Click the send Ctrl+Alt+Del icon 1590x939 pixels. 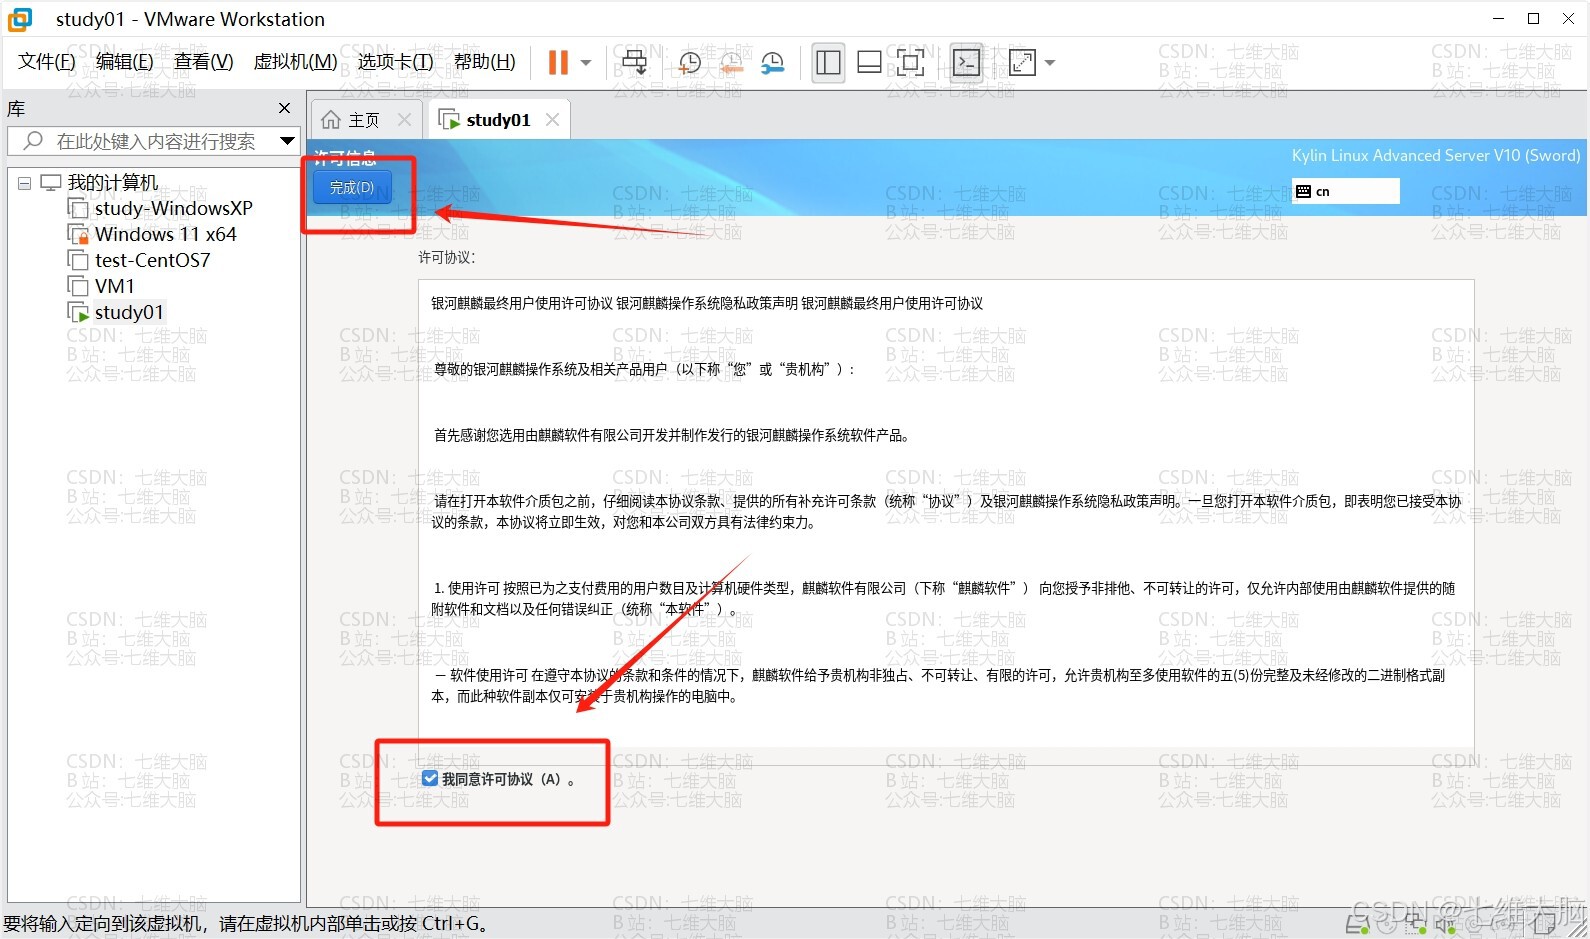635,62
